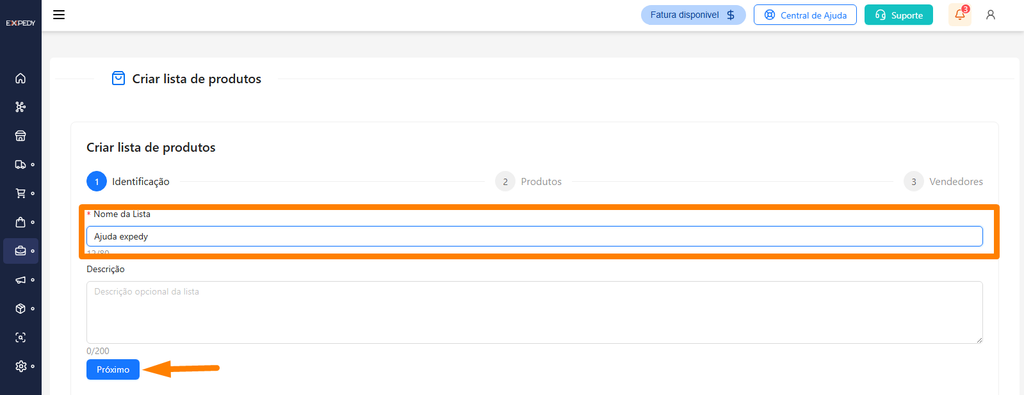Open the store icon in sidebar
This screenshot has width=1024, height=395.
coord(20,136)
